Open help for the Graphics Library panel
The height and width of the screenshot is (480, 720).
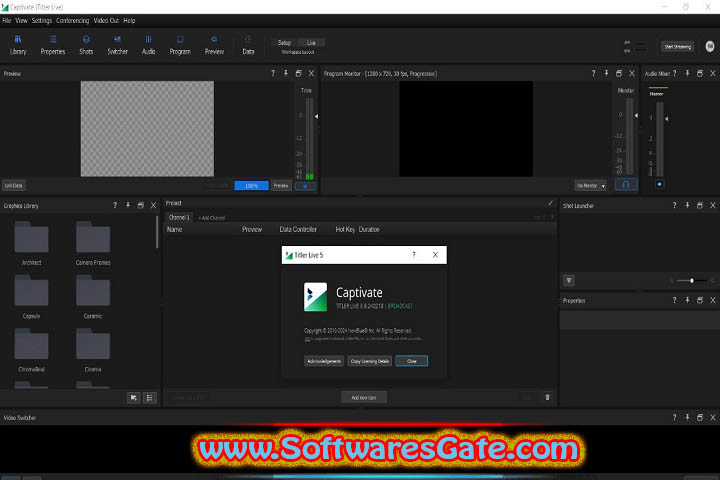click(x=115, y=205)
